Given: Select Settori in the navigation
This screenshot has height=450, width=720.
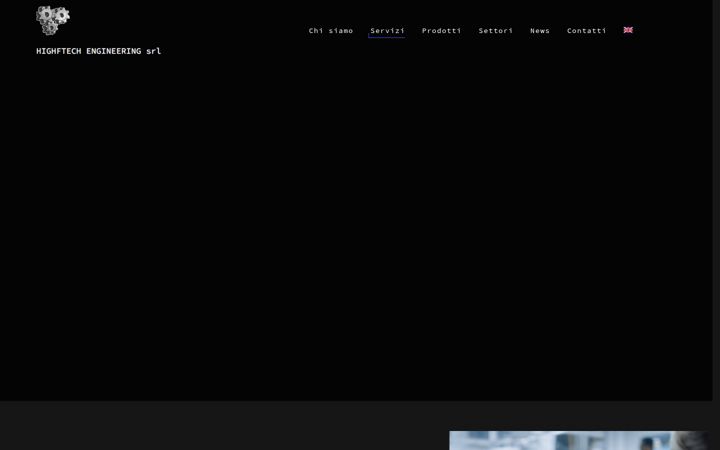Looking at the screenshot, I should 495,31.
